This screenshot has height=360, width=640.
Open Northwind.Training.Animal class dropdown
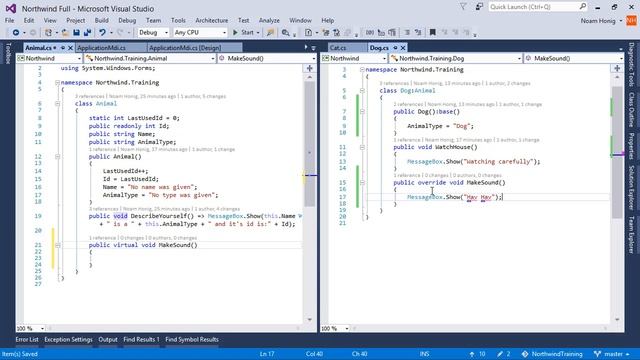pyautogui.click(x=150, y=58)
